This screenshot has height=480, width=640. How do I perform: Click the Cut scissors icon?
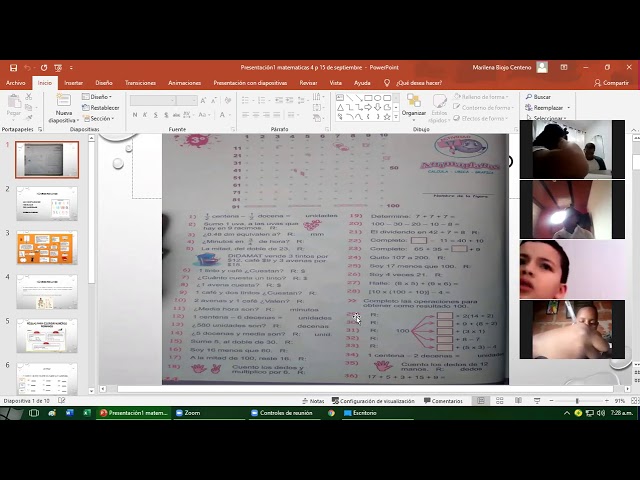coord(29,97)
